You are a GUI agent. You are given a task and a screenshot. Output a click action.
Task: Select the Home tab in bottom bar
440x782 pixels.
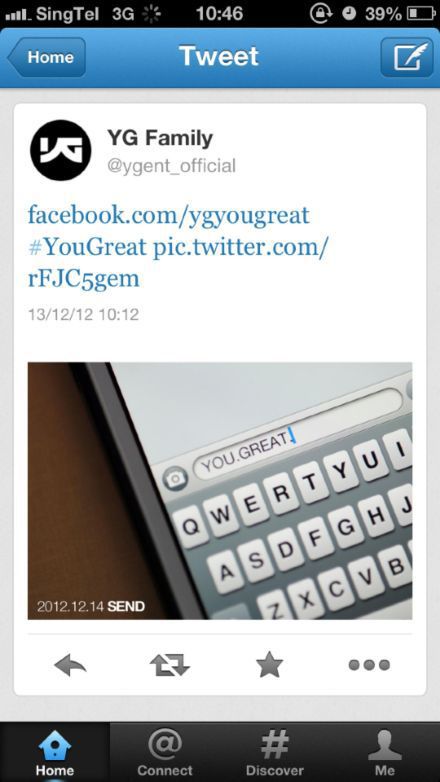point(55,752)
